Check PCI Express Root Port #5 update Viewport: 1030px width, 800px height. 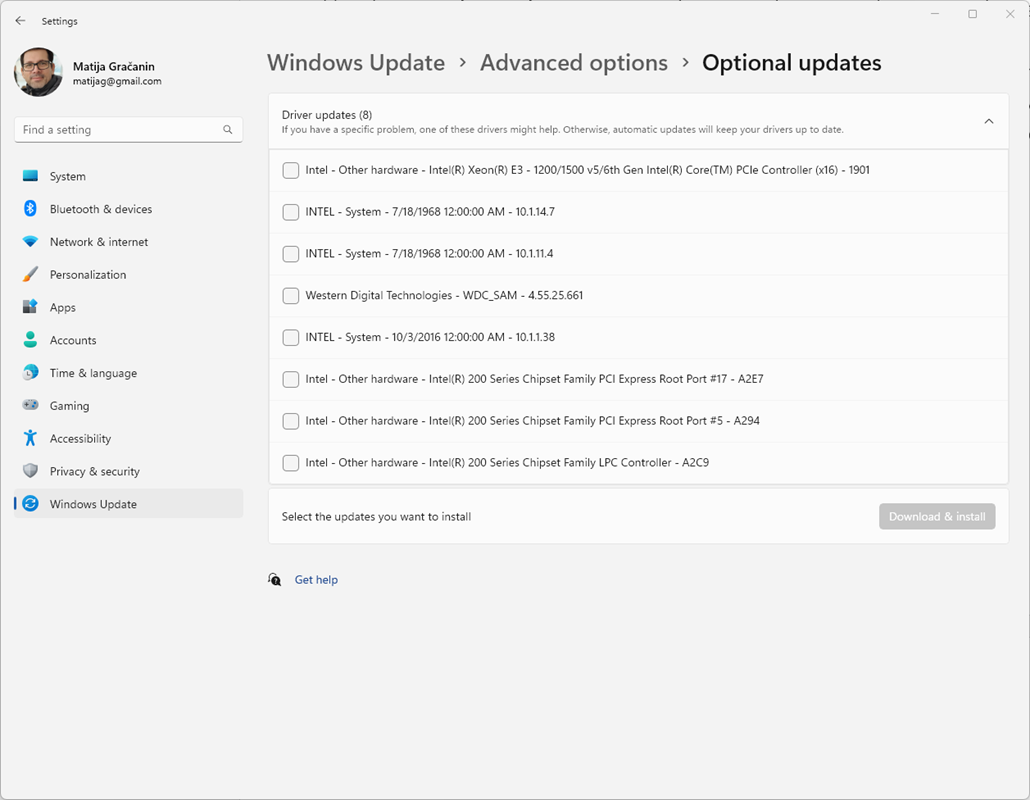pyautogui.click(x=290, y=421)
